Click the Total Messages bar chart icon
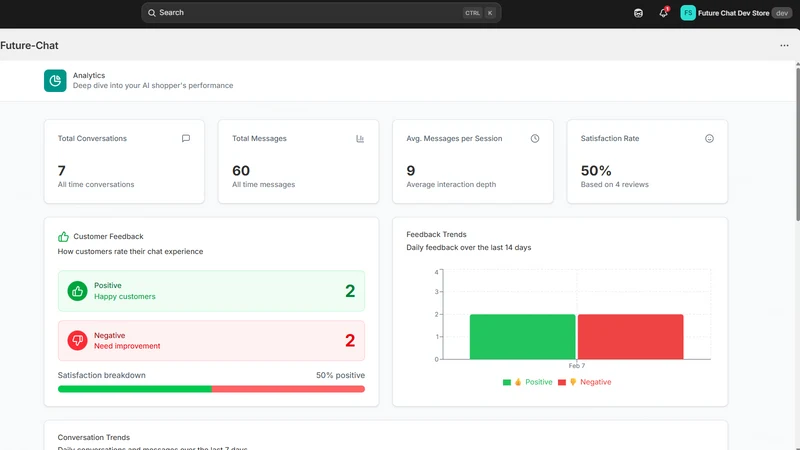The image size is (800, 450). [x=360, y=139]
